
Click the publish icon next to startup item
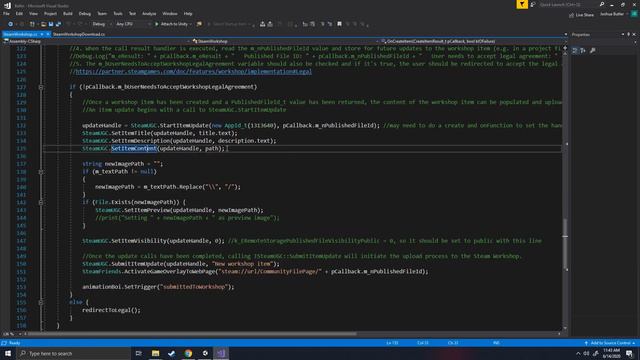pos(262,24)
